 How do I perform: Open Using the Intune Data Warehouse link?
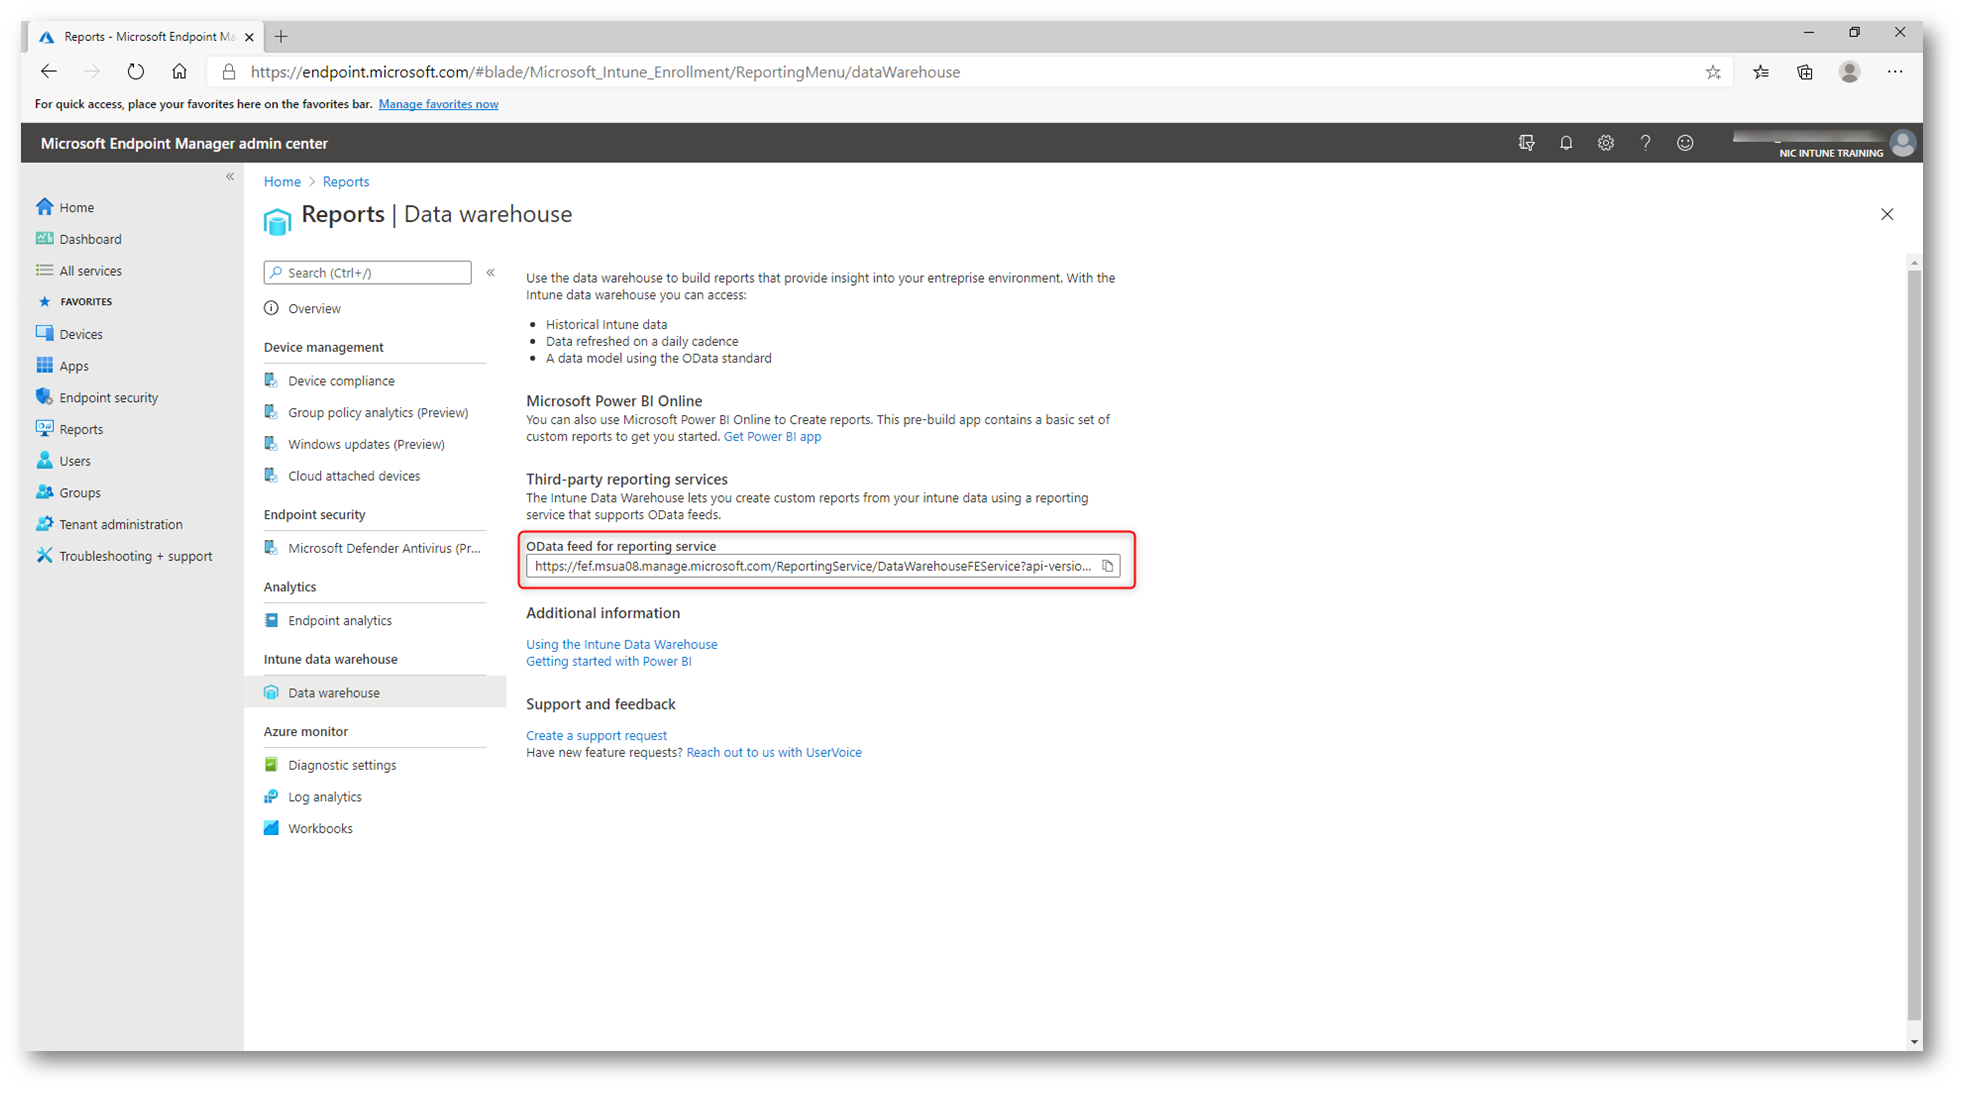(x=621, y=645)
